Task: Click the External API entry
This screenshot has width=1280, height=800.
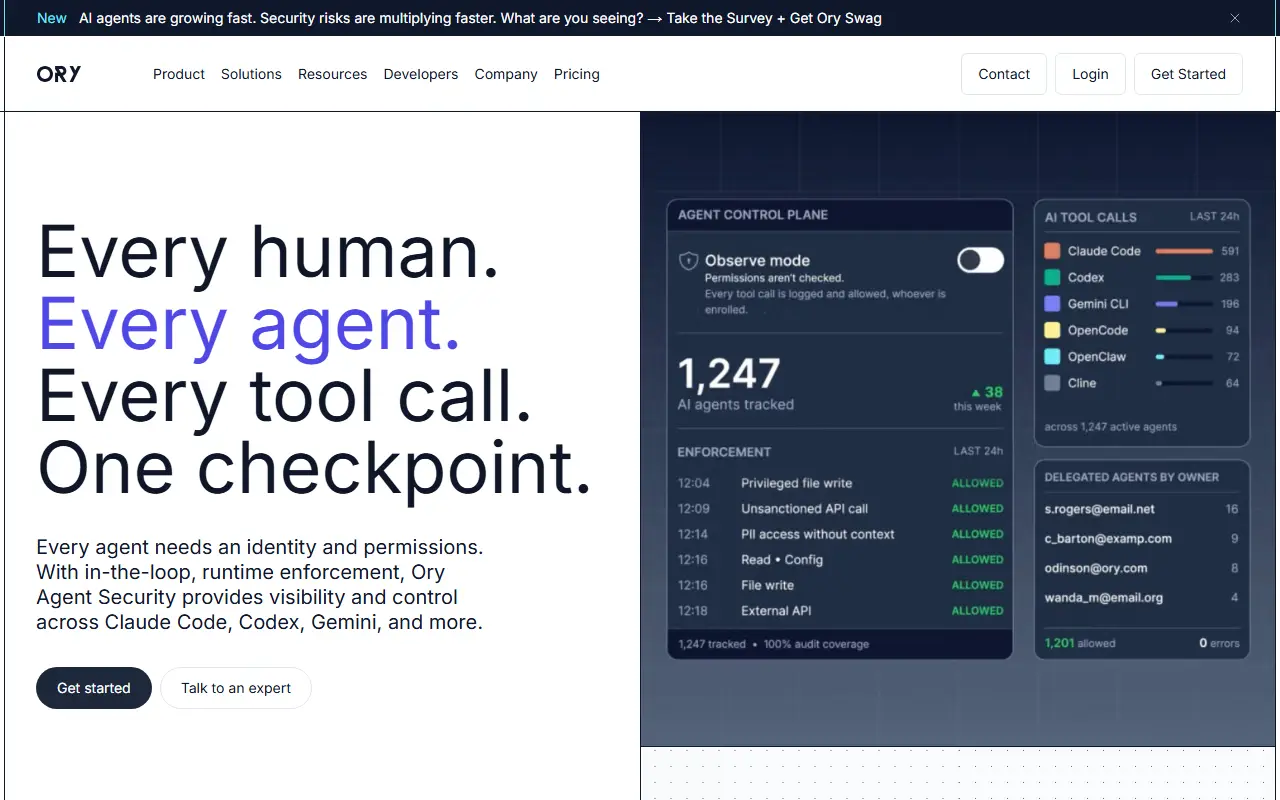Action: coord(776,611)
